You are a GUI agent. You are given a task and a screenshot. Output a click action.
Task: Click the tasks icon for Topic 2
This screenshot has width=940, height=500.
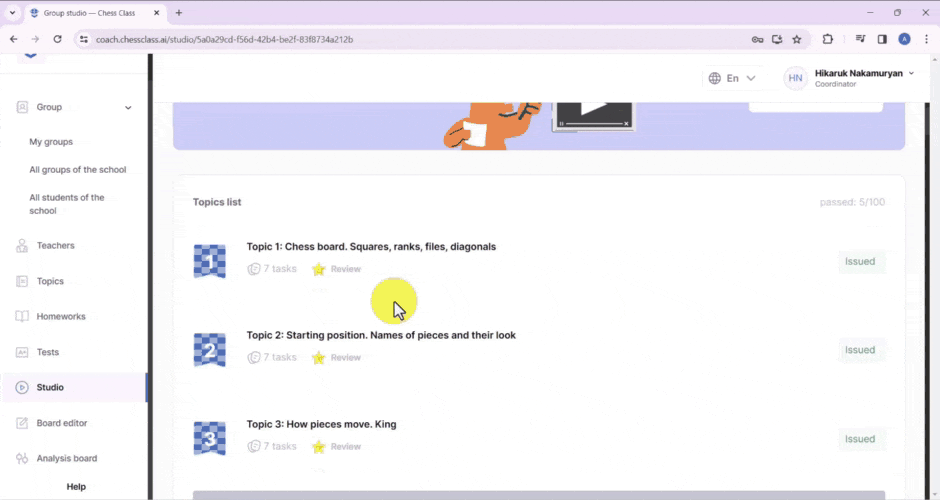point(254,358)
